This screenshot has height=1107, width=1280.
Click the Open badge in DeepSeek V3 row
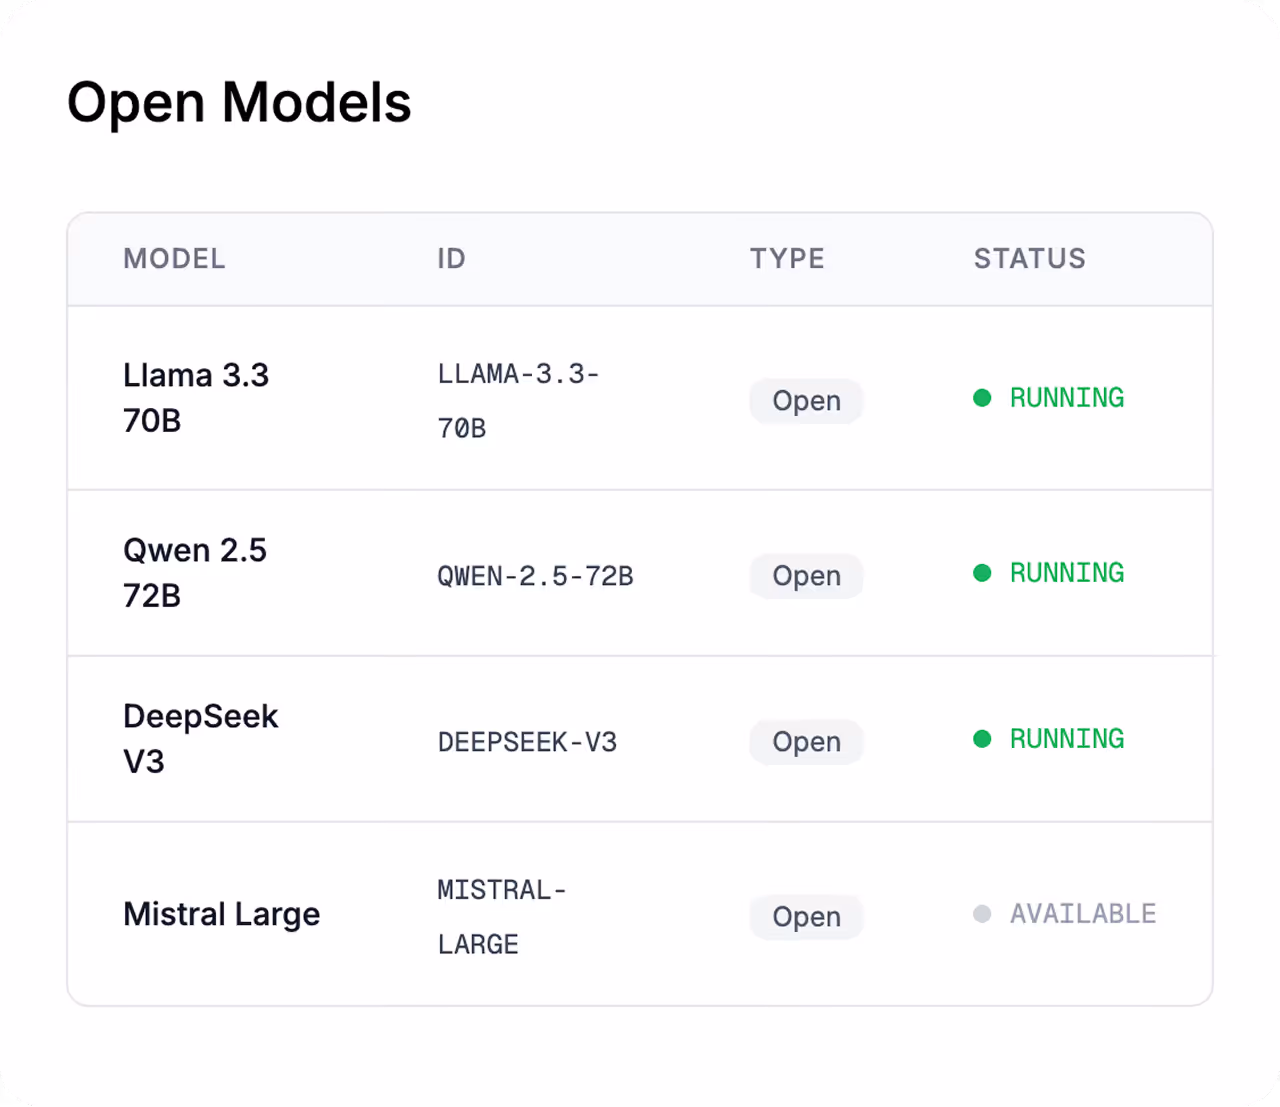click(806, 742)
